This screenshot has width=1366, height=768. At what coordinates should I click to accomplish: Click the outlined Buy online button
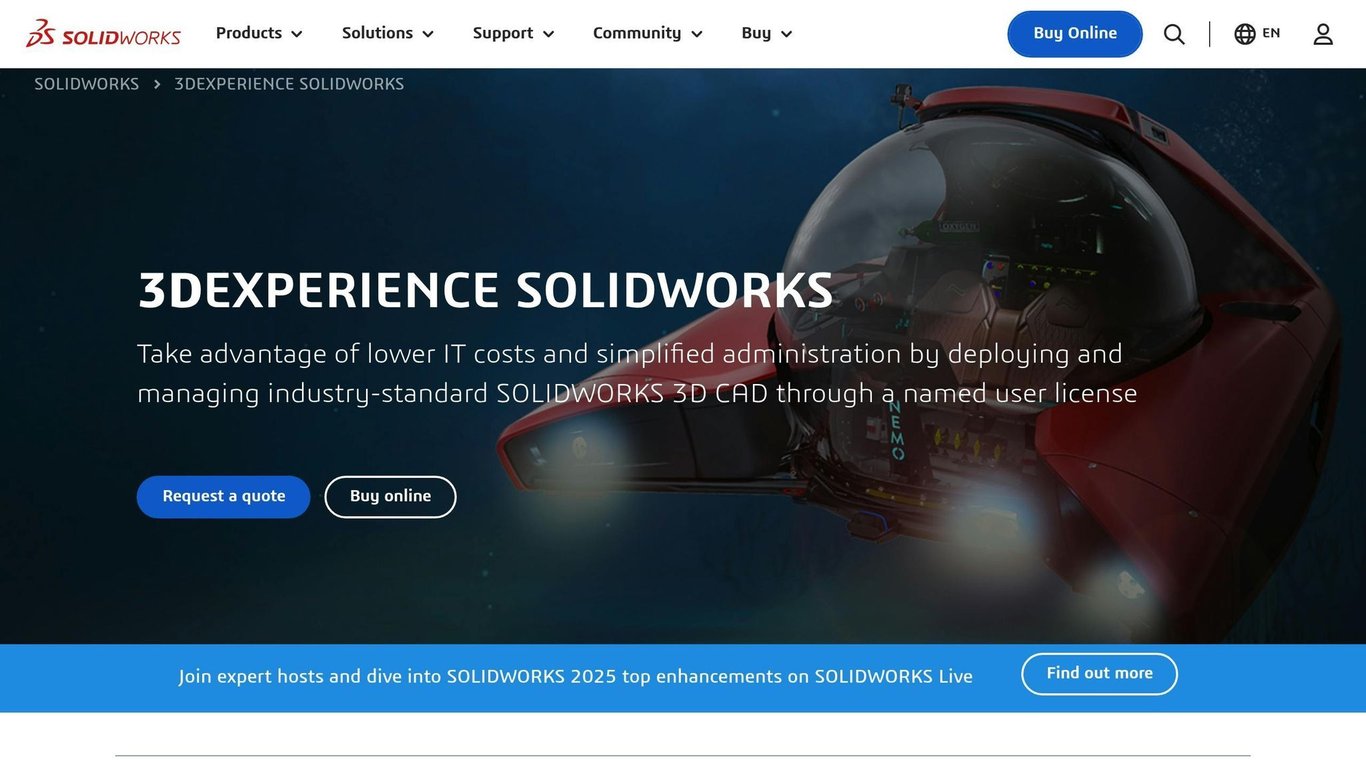pyautogui.click(x=390, y=497)
